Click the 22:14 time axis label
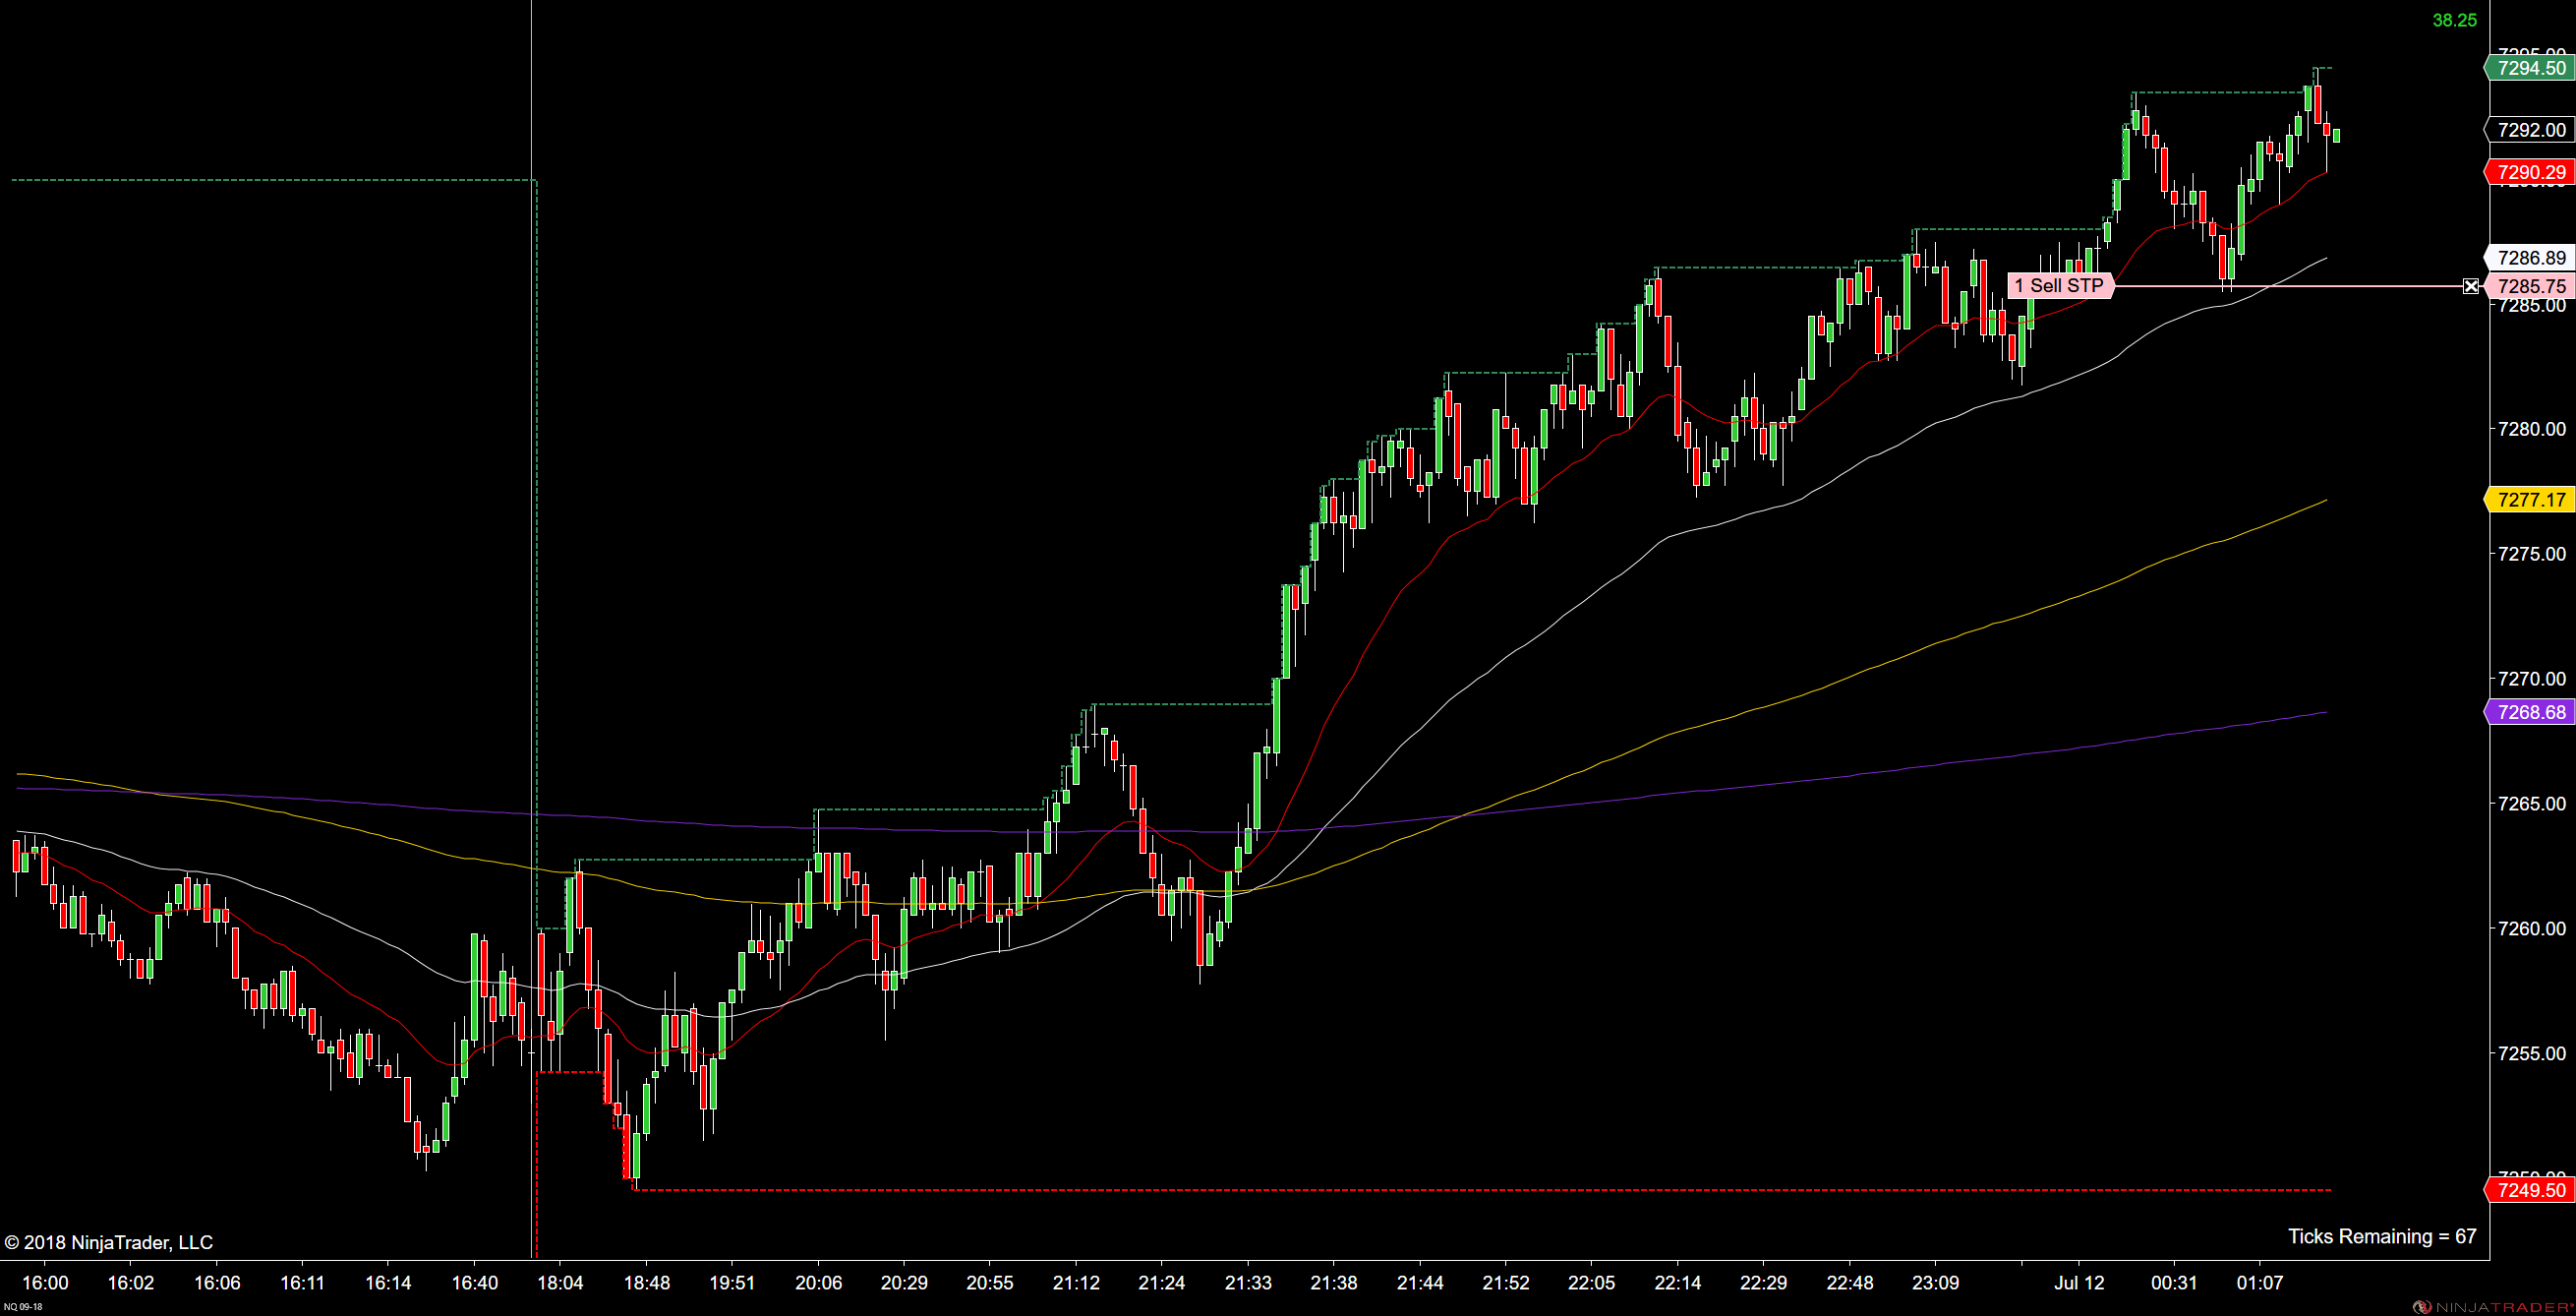 click(x=1678, y=1283)
